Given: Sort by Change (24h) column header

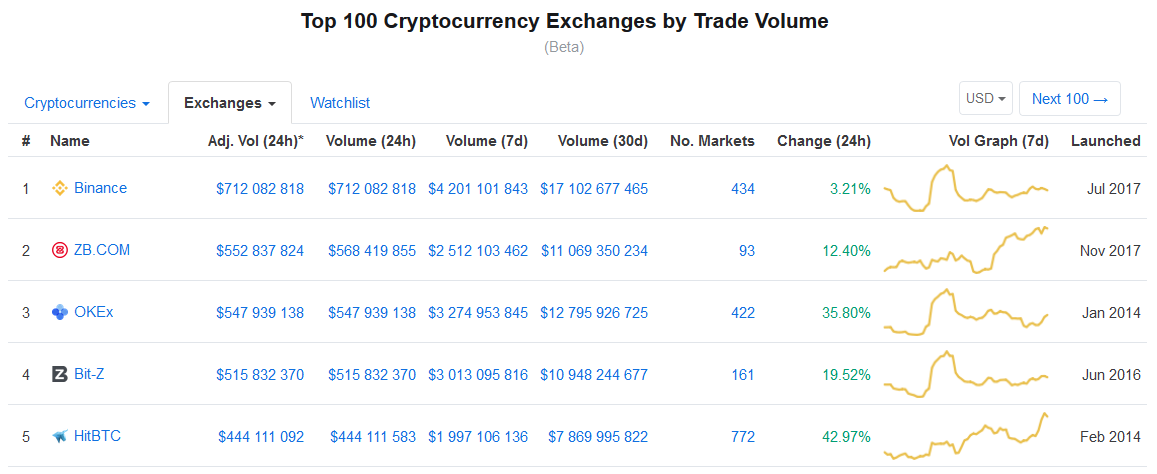Looking at the screenshot, I should coord(823,141).
